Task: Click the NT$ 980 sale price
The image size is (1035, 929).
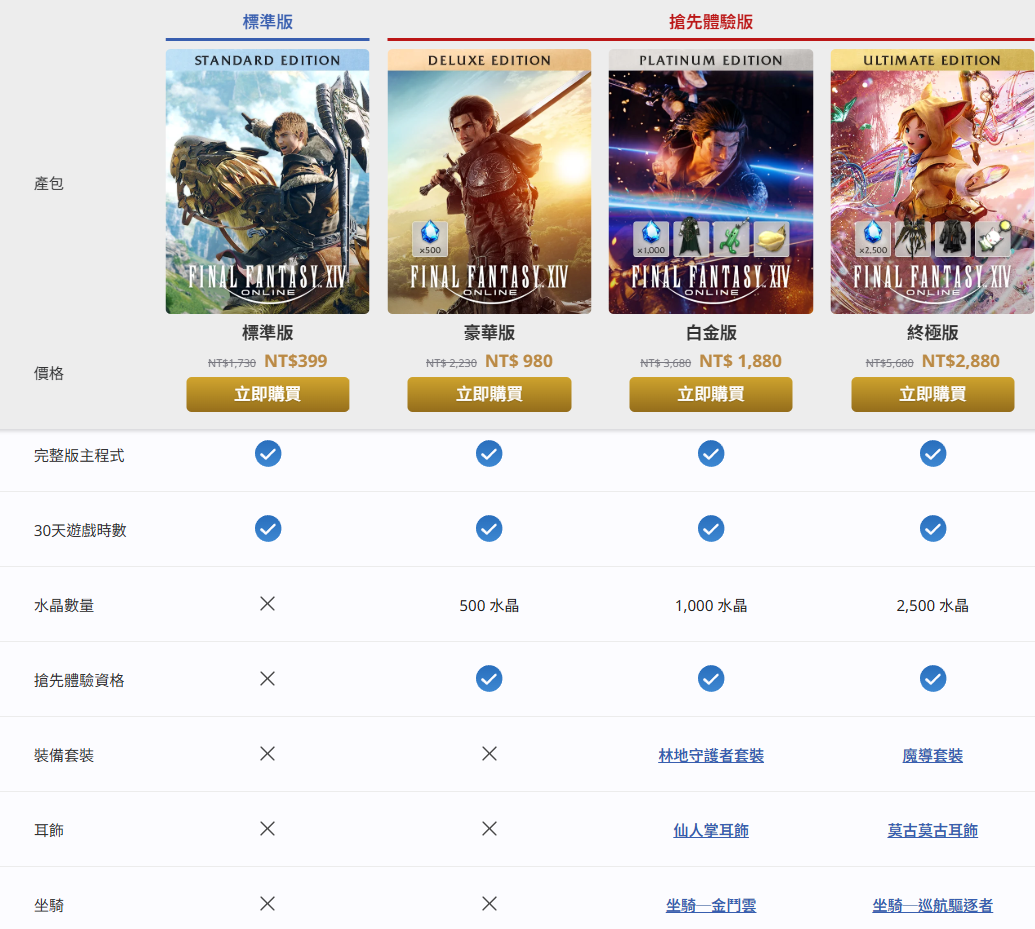Action: click(x=519, y=361)
